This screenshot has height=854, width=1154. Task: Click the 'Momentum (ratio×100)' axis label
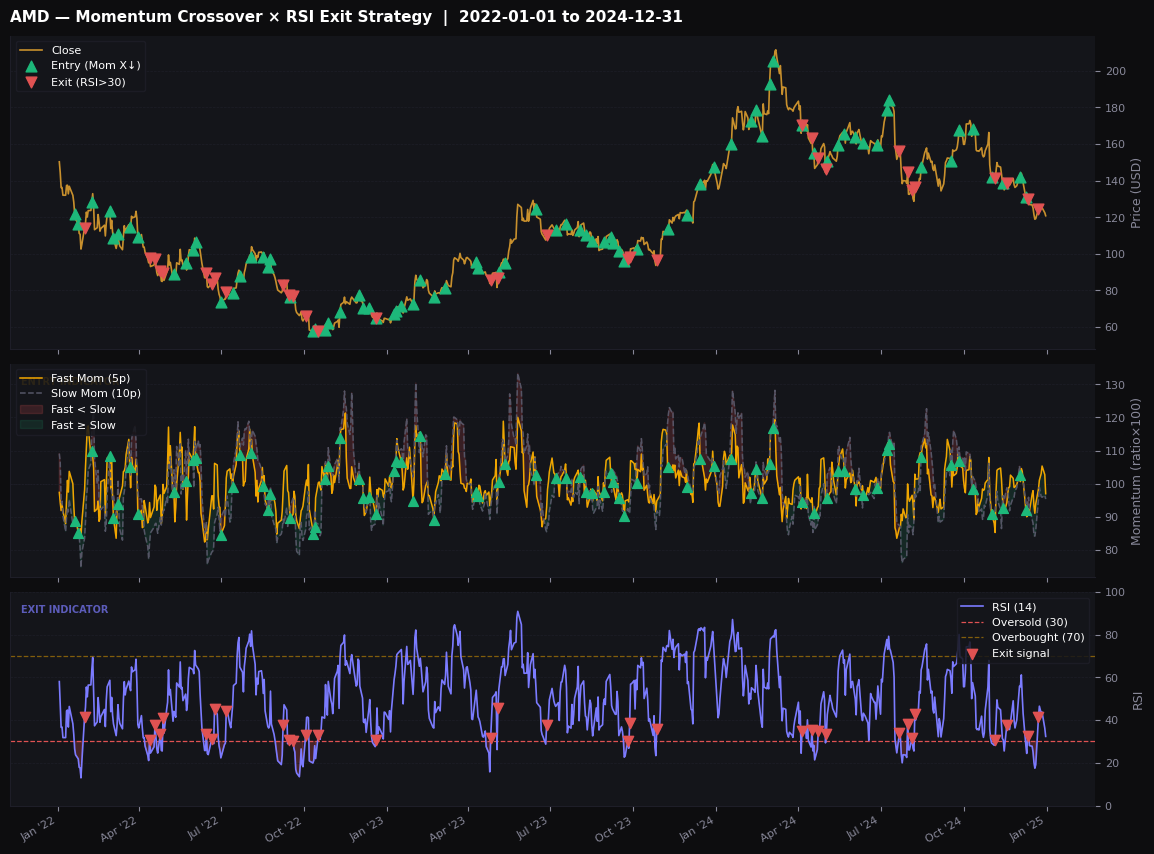[1136, 471]
